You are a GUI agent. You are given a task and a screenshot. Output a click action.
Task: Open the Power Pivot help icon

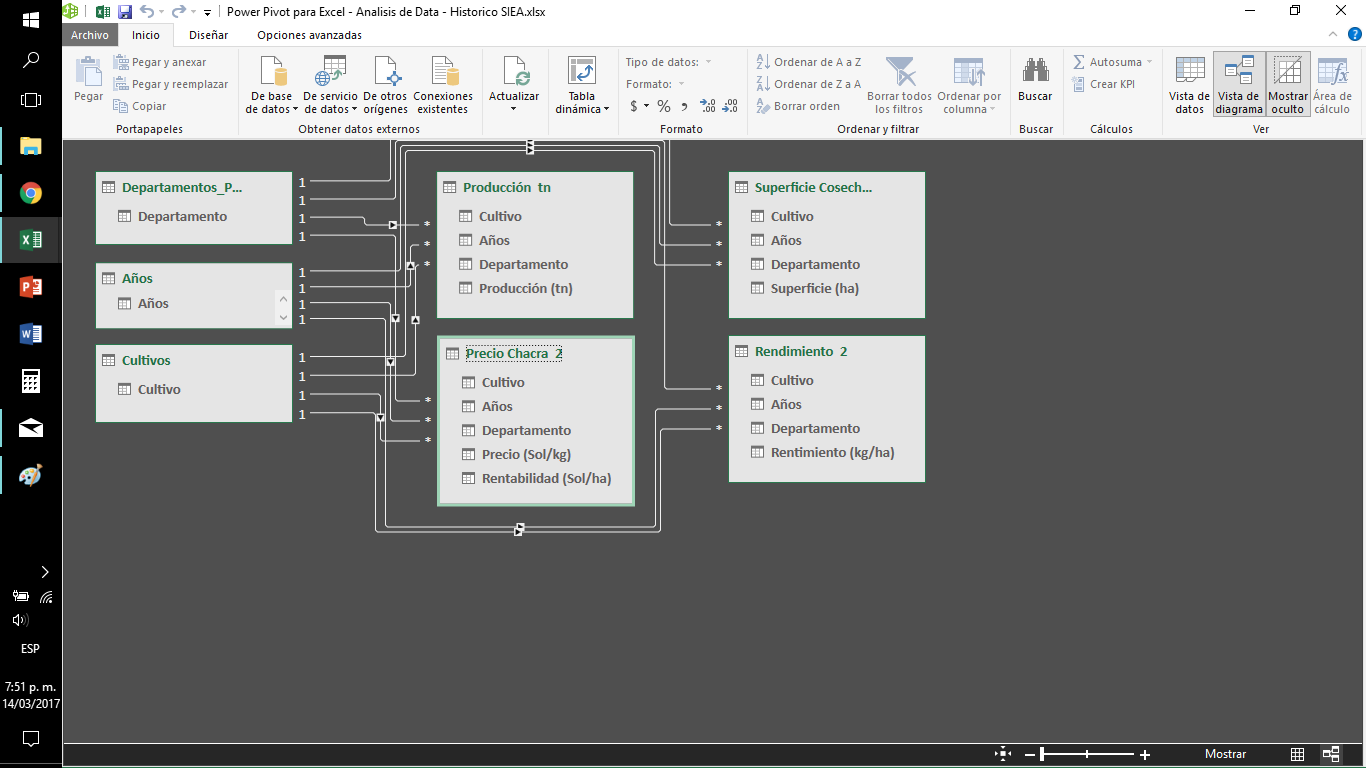[x=1355, y=34]
